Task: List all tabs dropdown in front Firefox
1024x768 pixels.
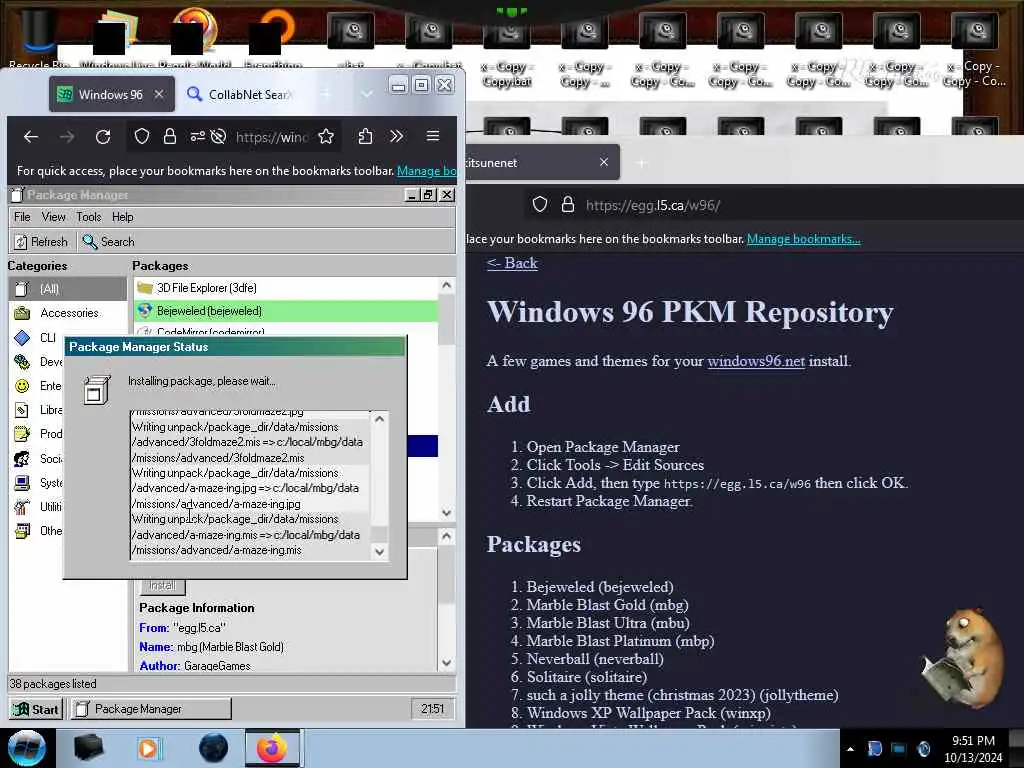Action: coord(367,95)
